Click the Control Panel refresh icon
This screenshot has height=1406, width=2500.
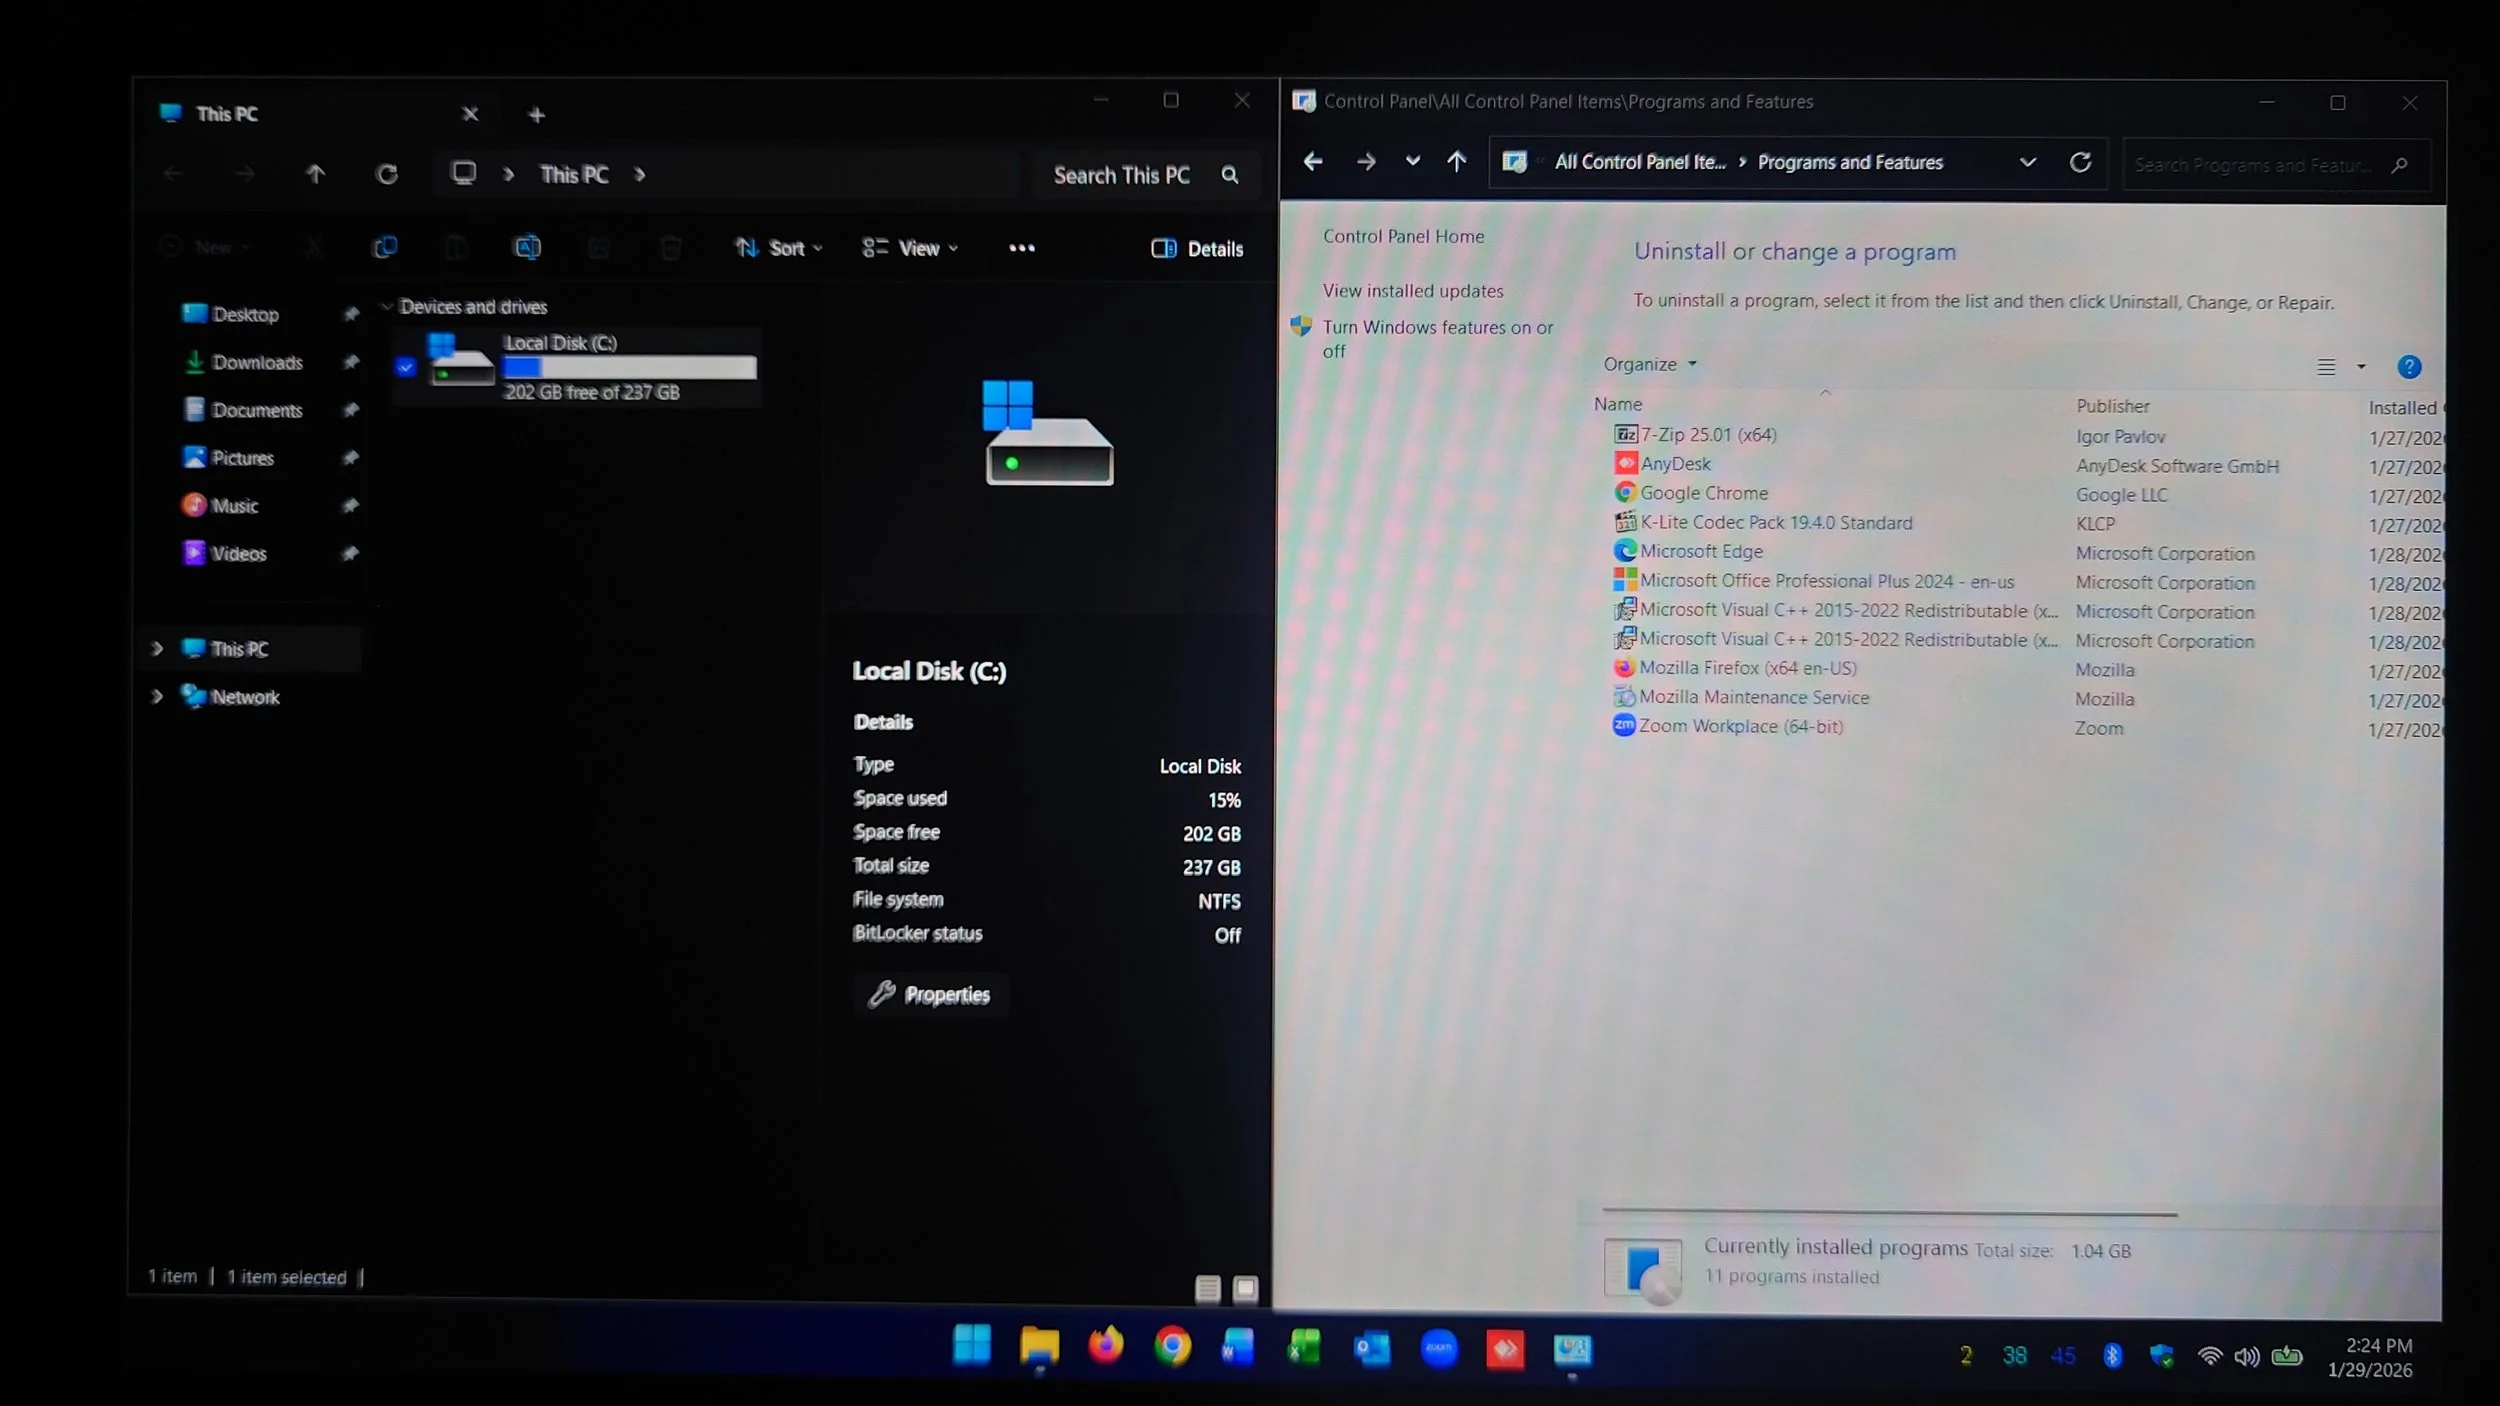point(2080,163)
